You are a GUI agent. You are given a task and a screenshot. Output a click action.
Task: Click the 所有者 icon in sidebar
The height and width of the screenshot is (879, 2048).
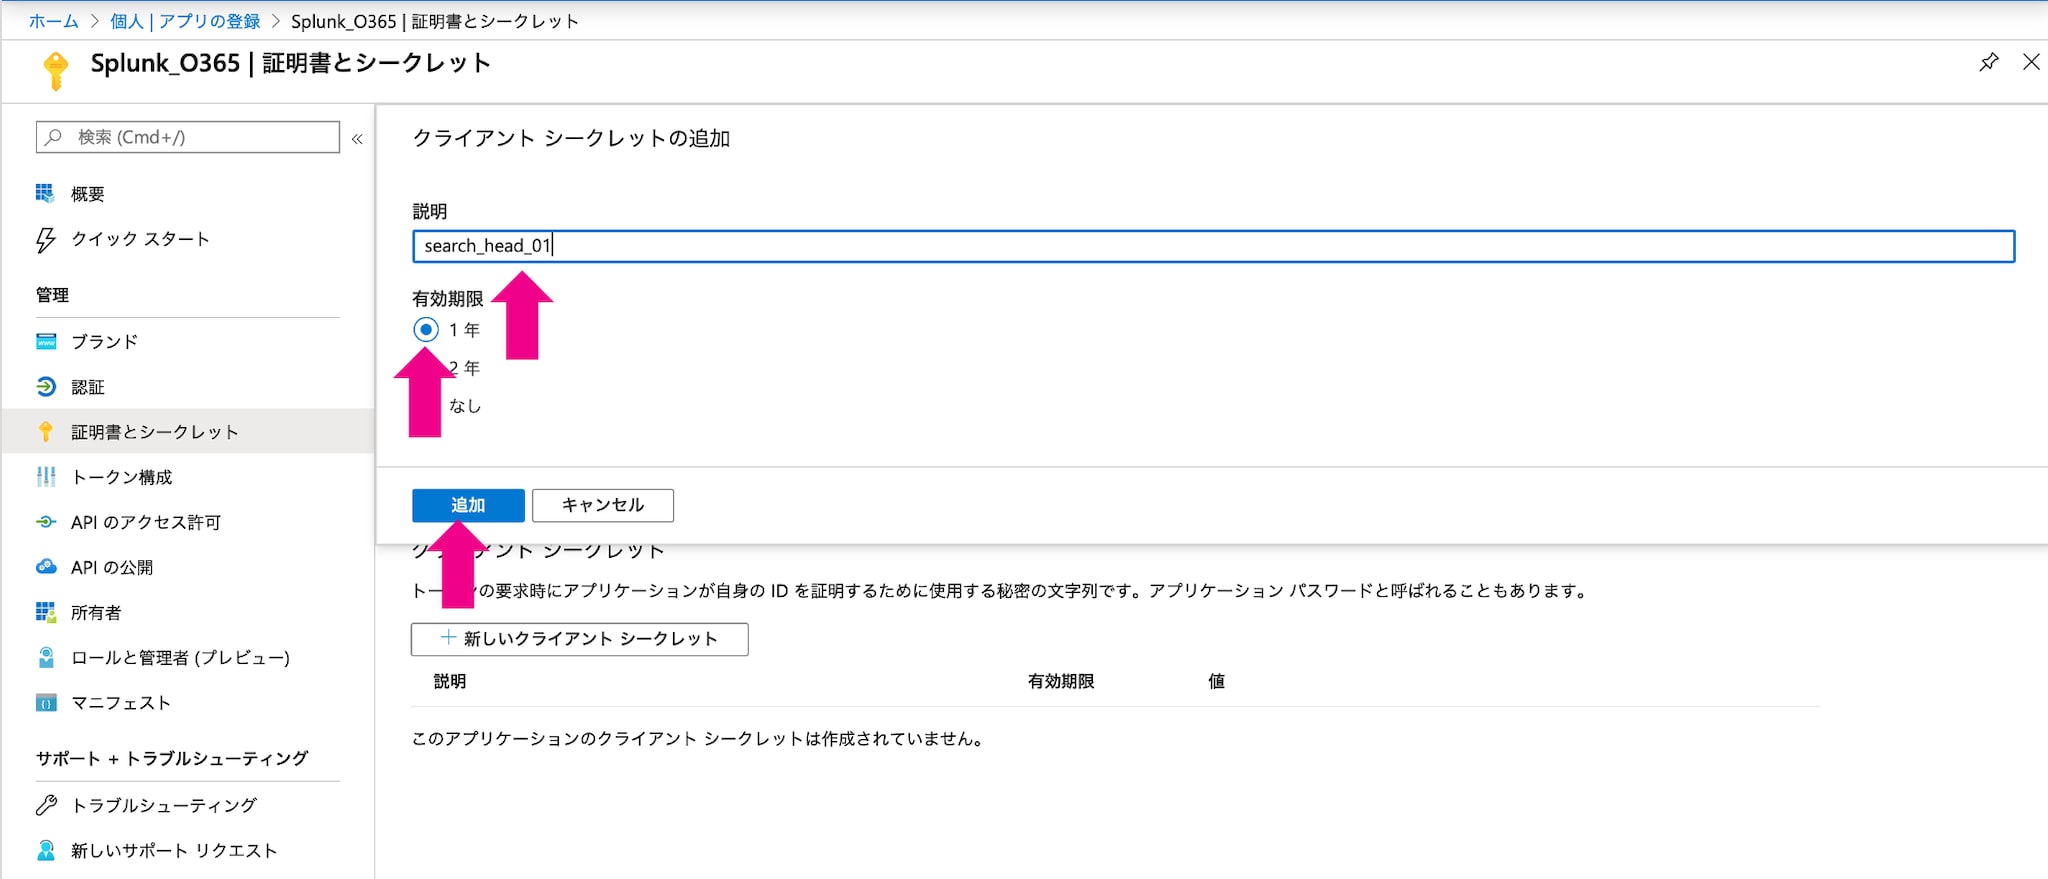pos(46,611)
